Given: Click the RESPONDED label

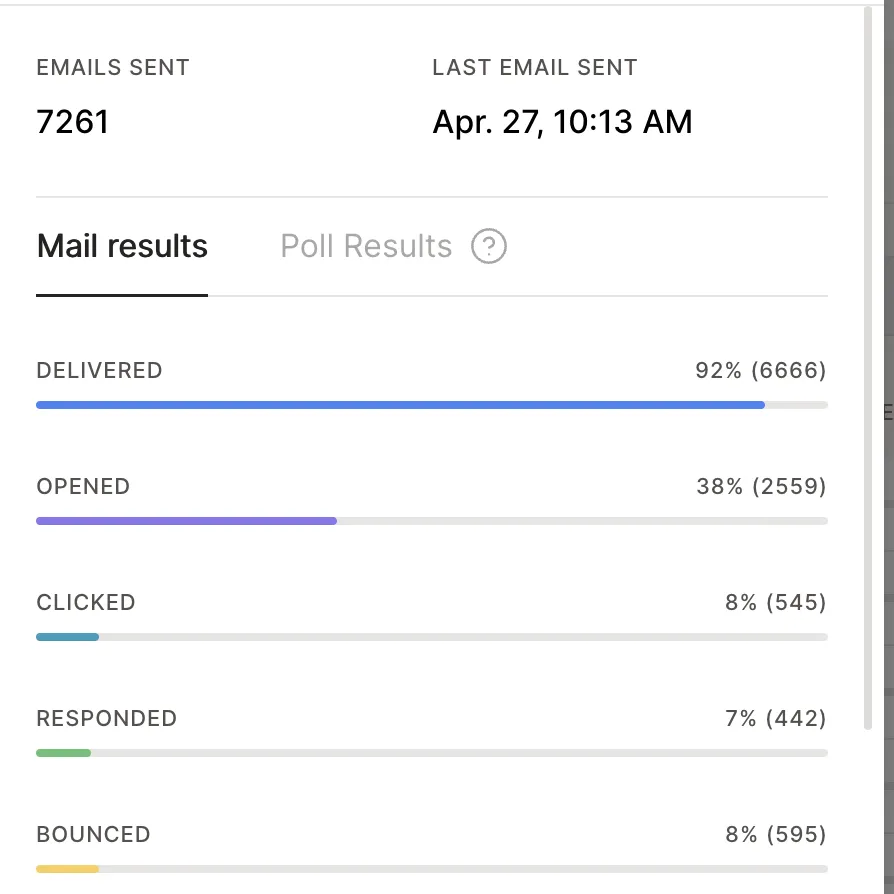Looking at the screenshot, I should [107, 718].
